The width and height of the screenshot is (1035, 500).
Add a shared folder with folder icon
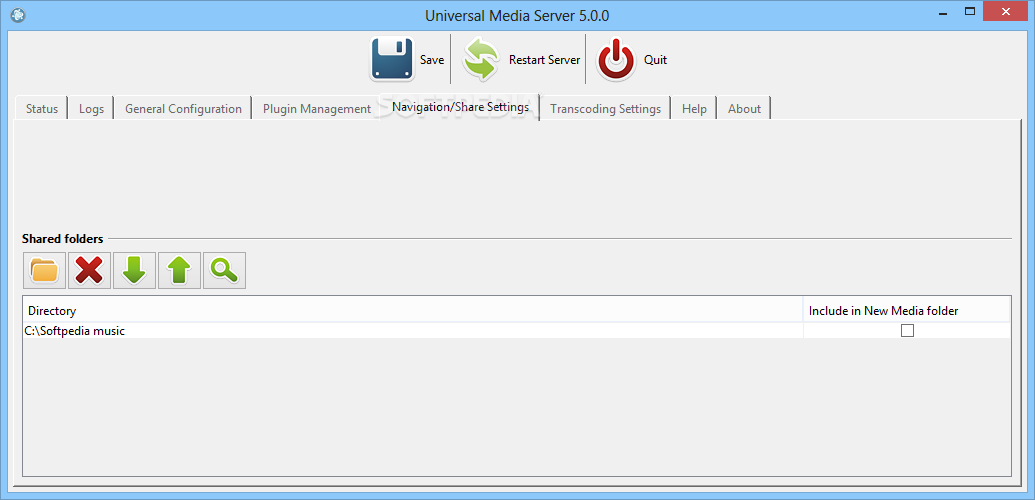coord(44,270)
